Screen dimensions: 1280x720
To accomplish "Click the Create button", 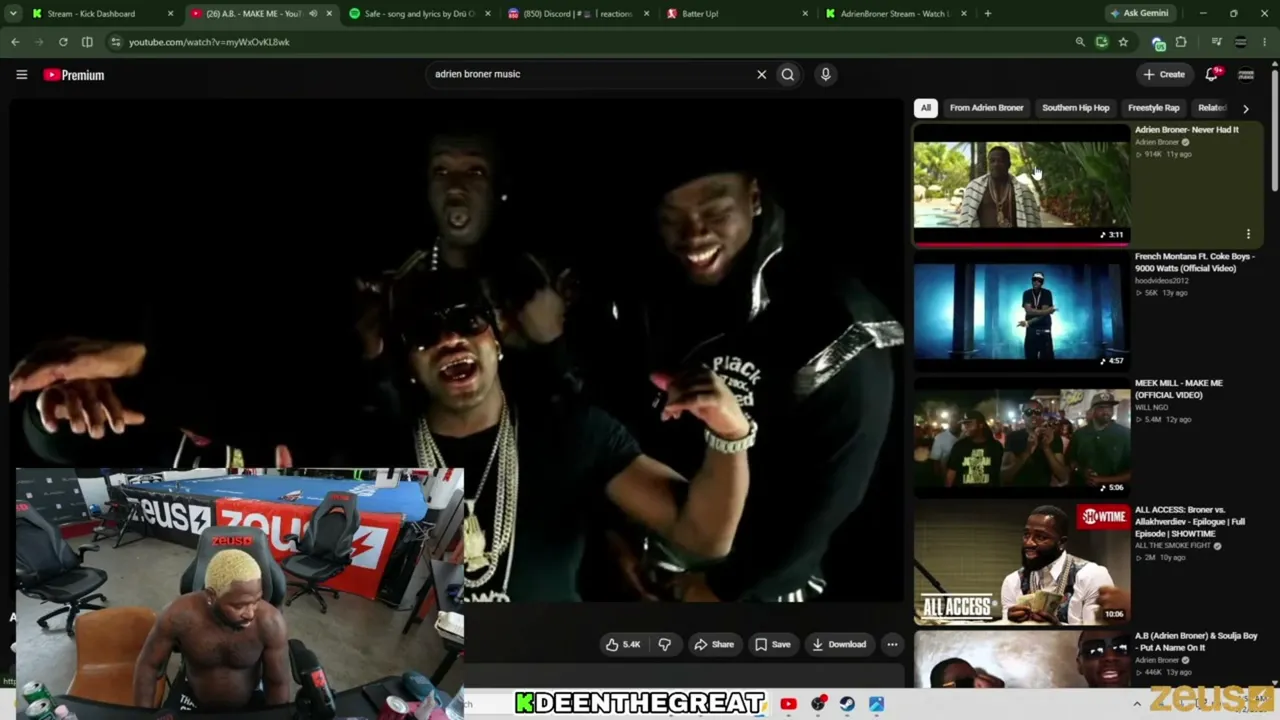I will pyautogui.click(x=1164, y=74).
